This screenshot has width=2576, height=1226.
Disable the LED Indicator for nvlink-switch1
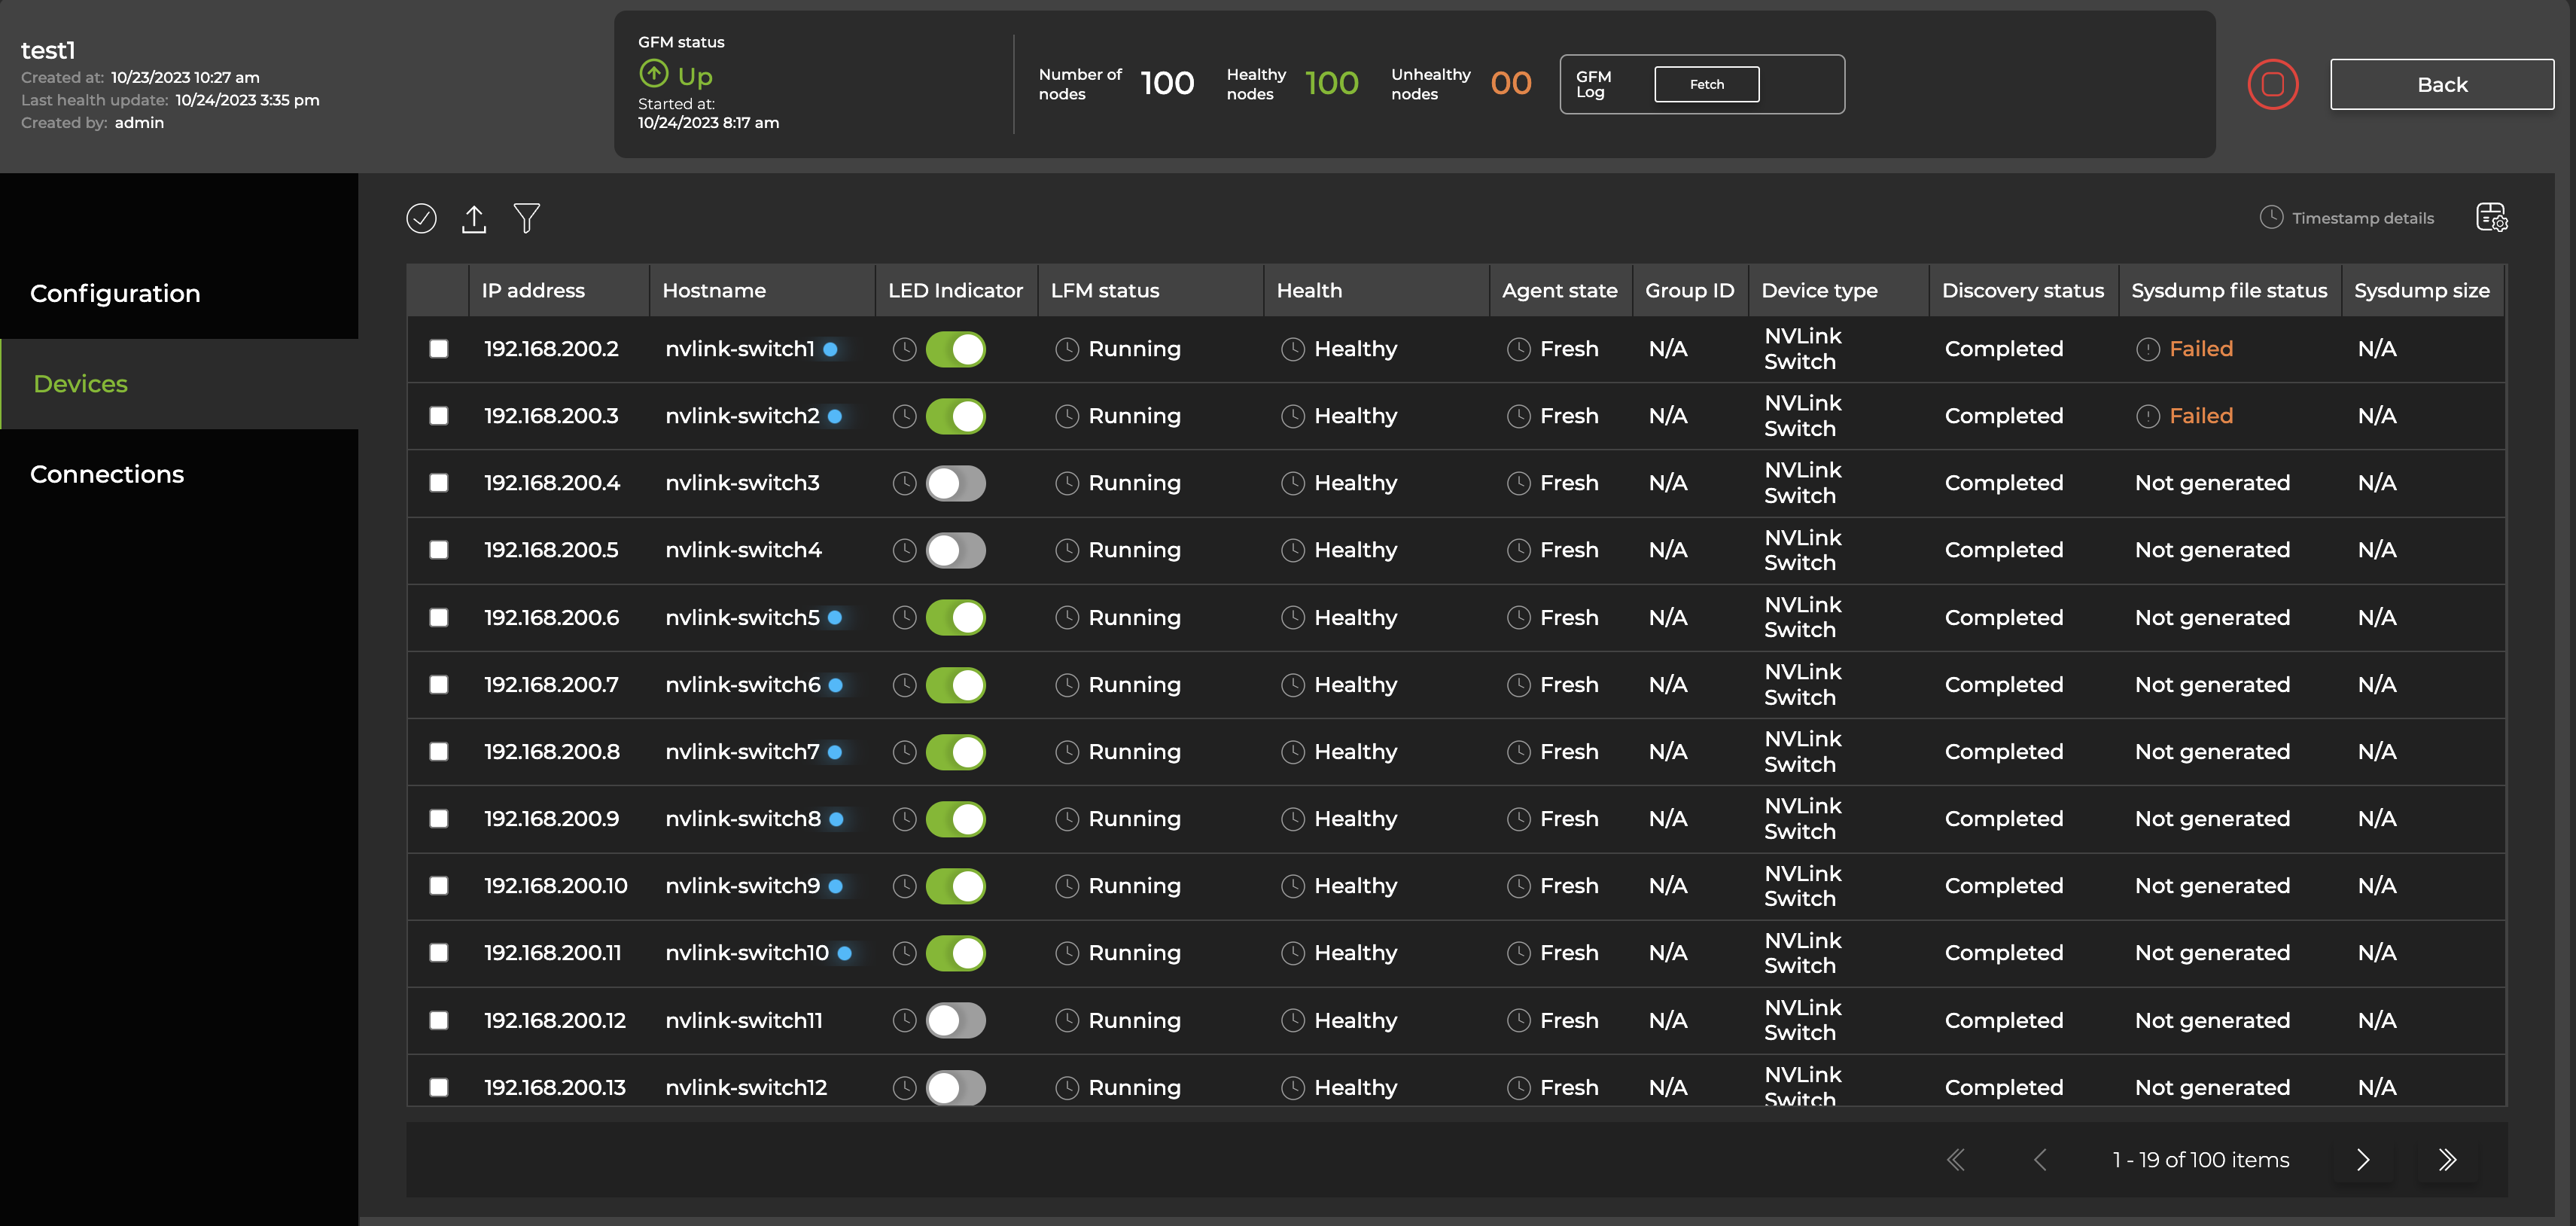(x=955, y=349)
